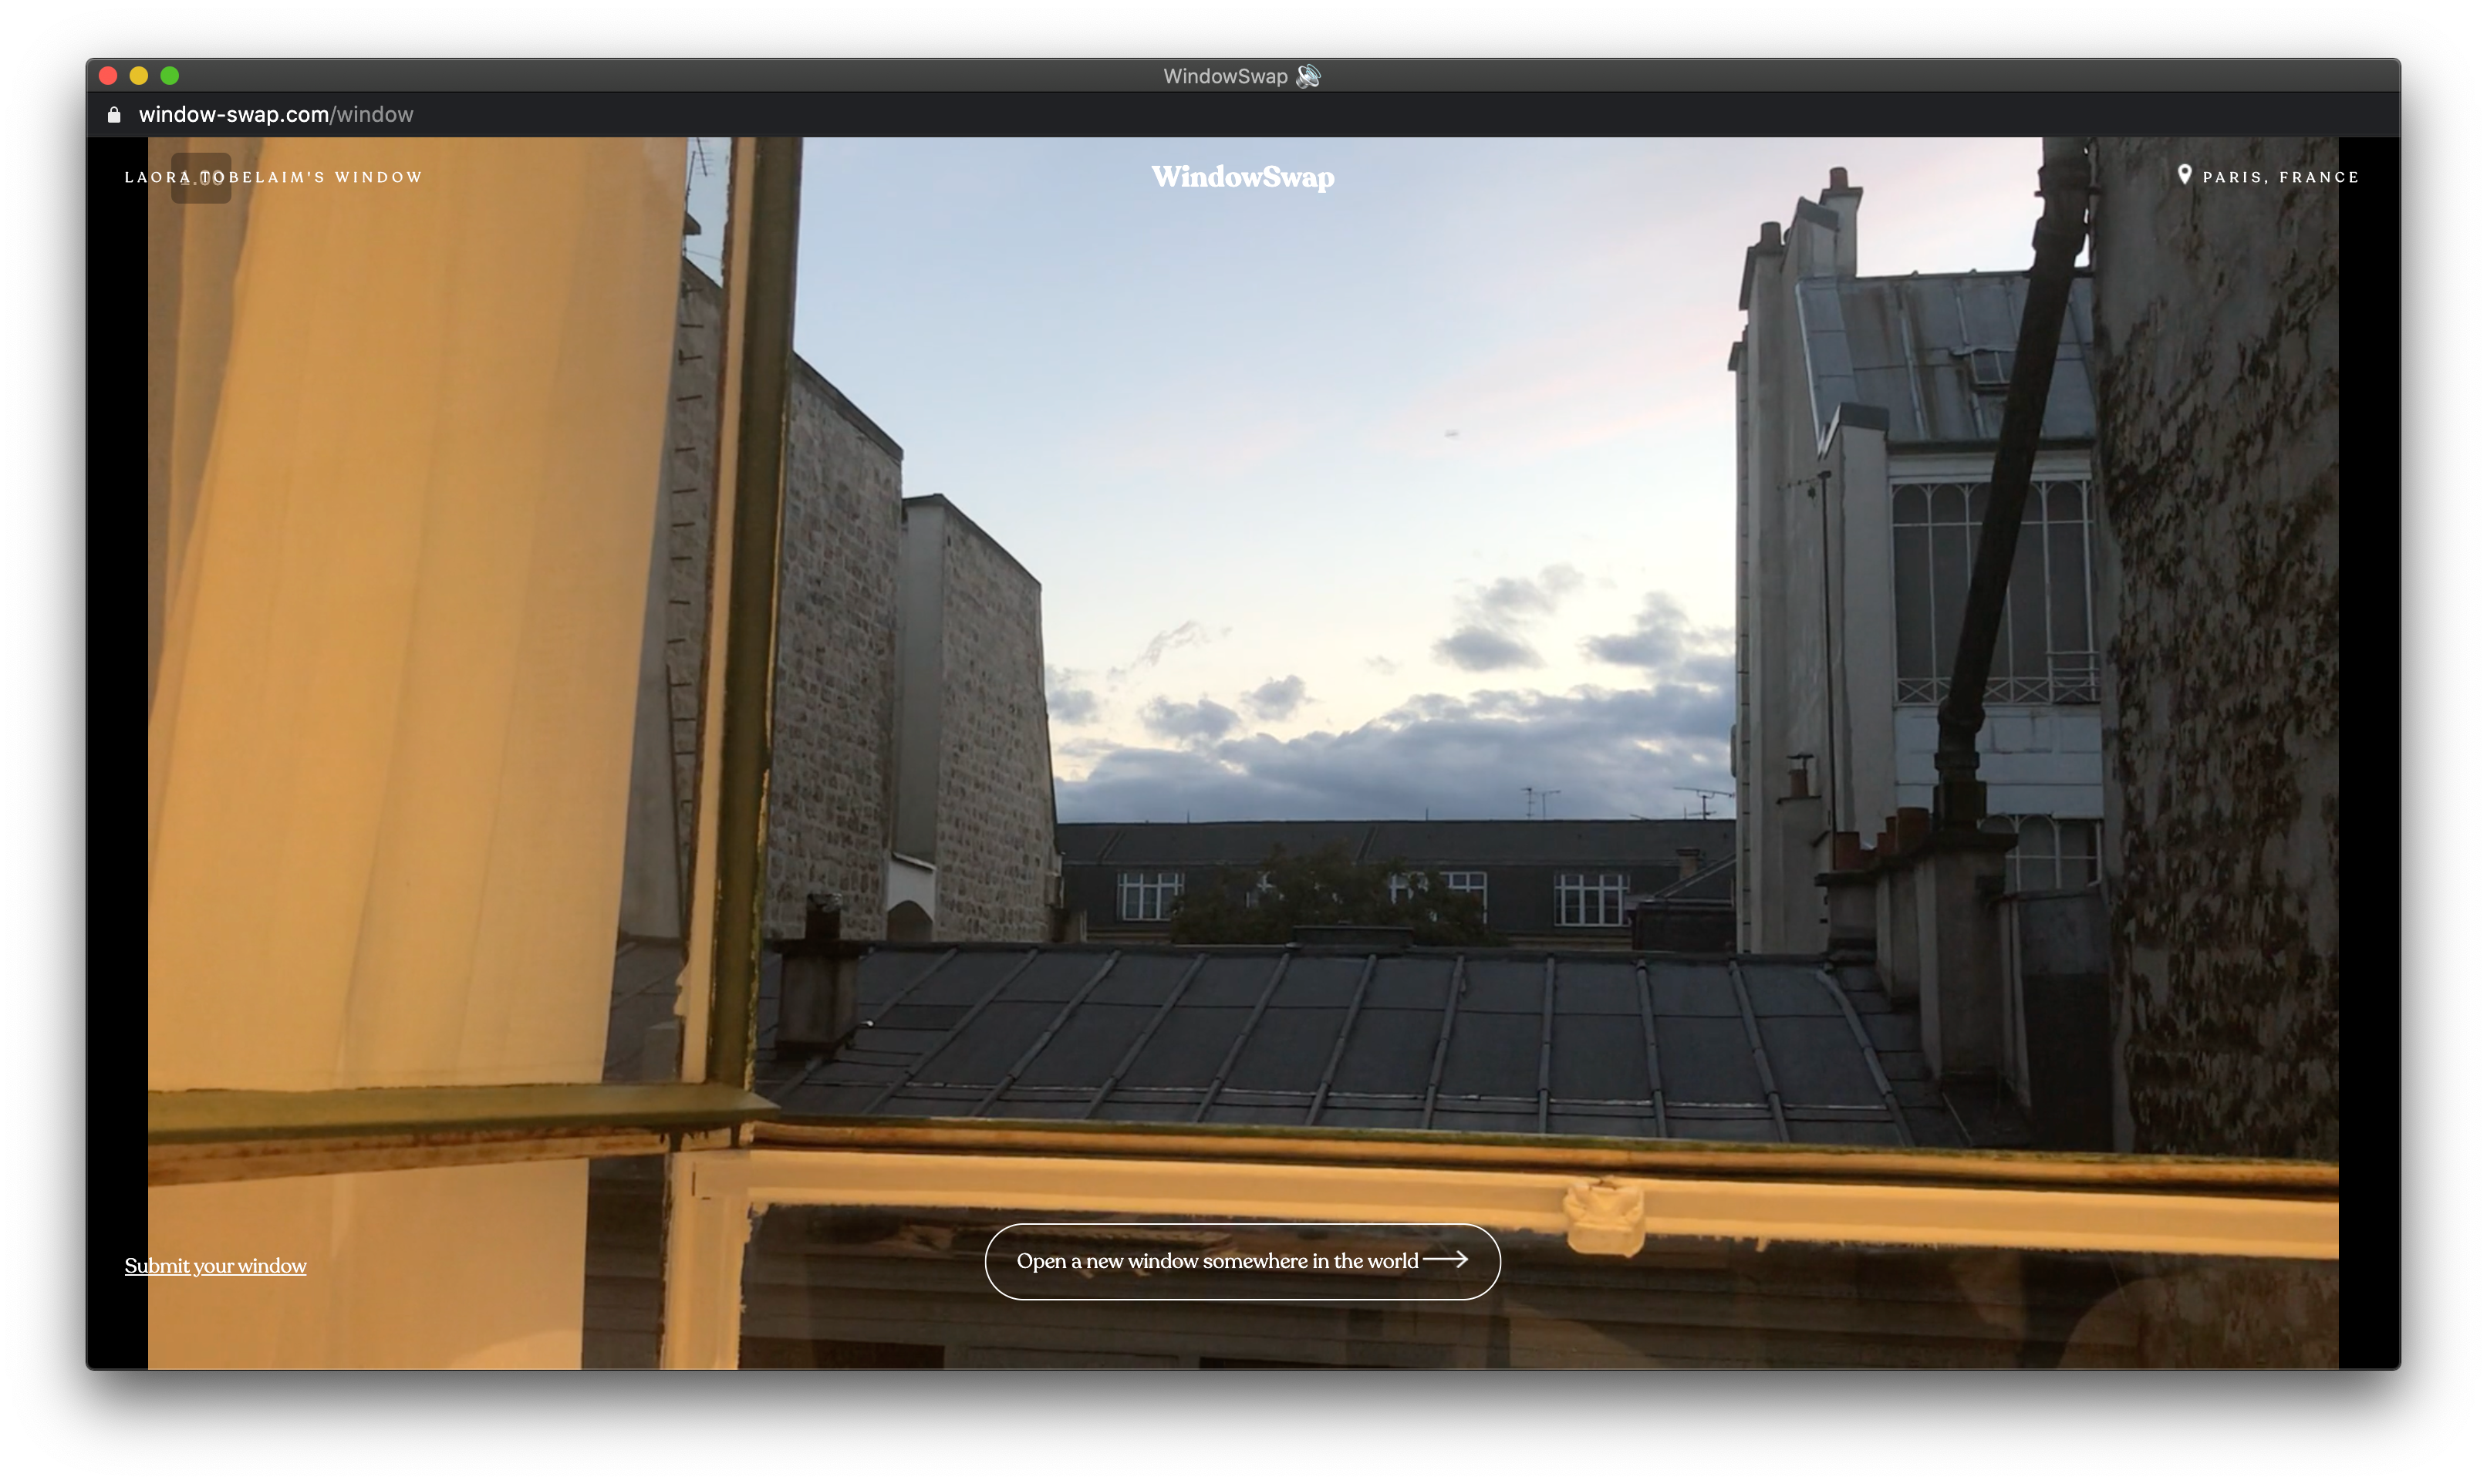Click the empty address bar area right of the URL
2487x1484 pixels.
[x=1300, y=115]
